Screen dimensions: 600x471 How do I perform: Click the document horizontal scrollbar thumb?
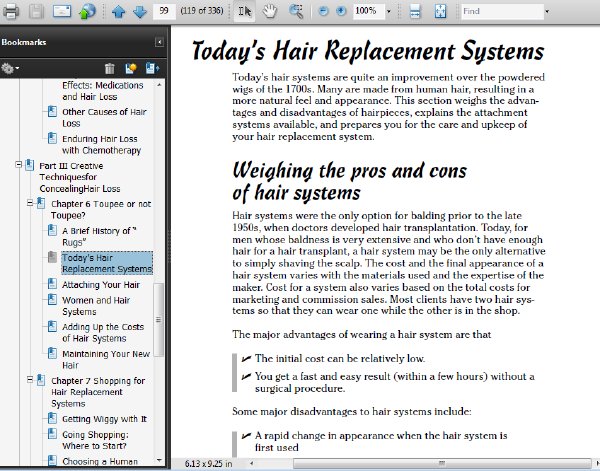[x=441, y=463]
